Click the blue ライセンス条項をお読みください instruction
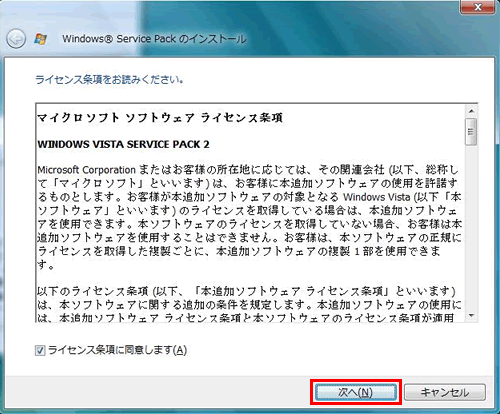500x414 pixels. 109,80
